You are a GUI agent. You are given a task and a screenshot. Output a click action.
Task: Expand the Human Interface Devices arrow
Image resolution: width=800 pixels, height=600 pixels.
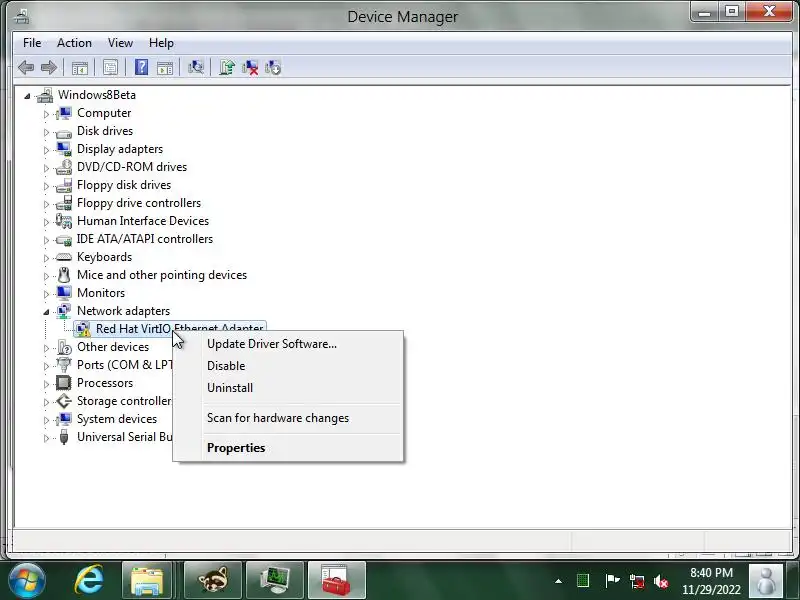[x=46, y=222]
